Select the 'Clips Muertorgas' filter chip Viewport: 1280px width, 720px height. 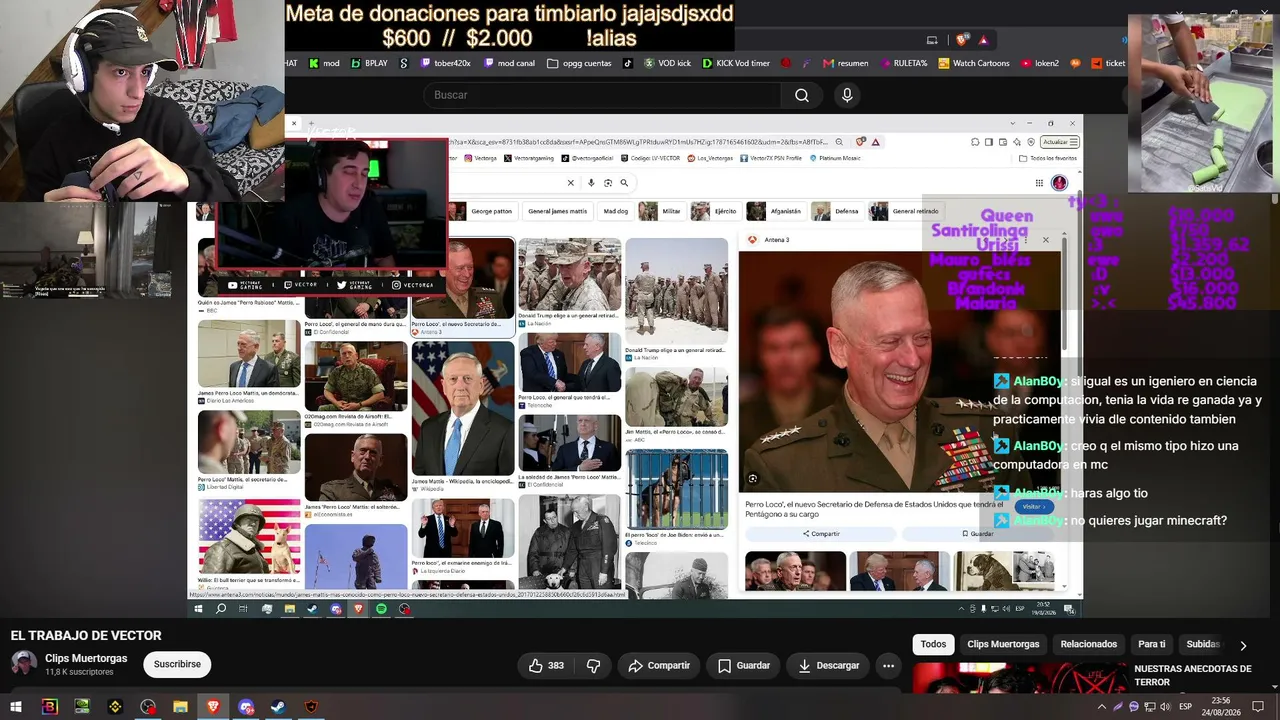[1003, 645]
